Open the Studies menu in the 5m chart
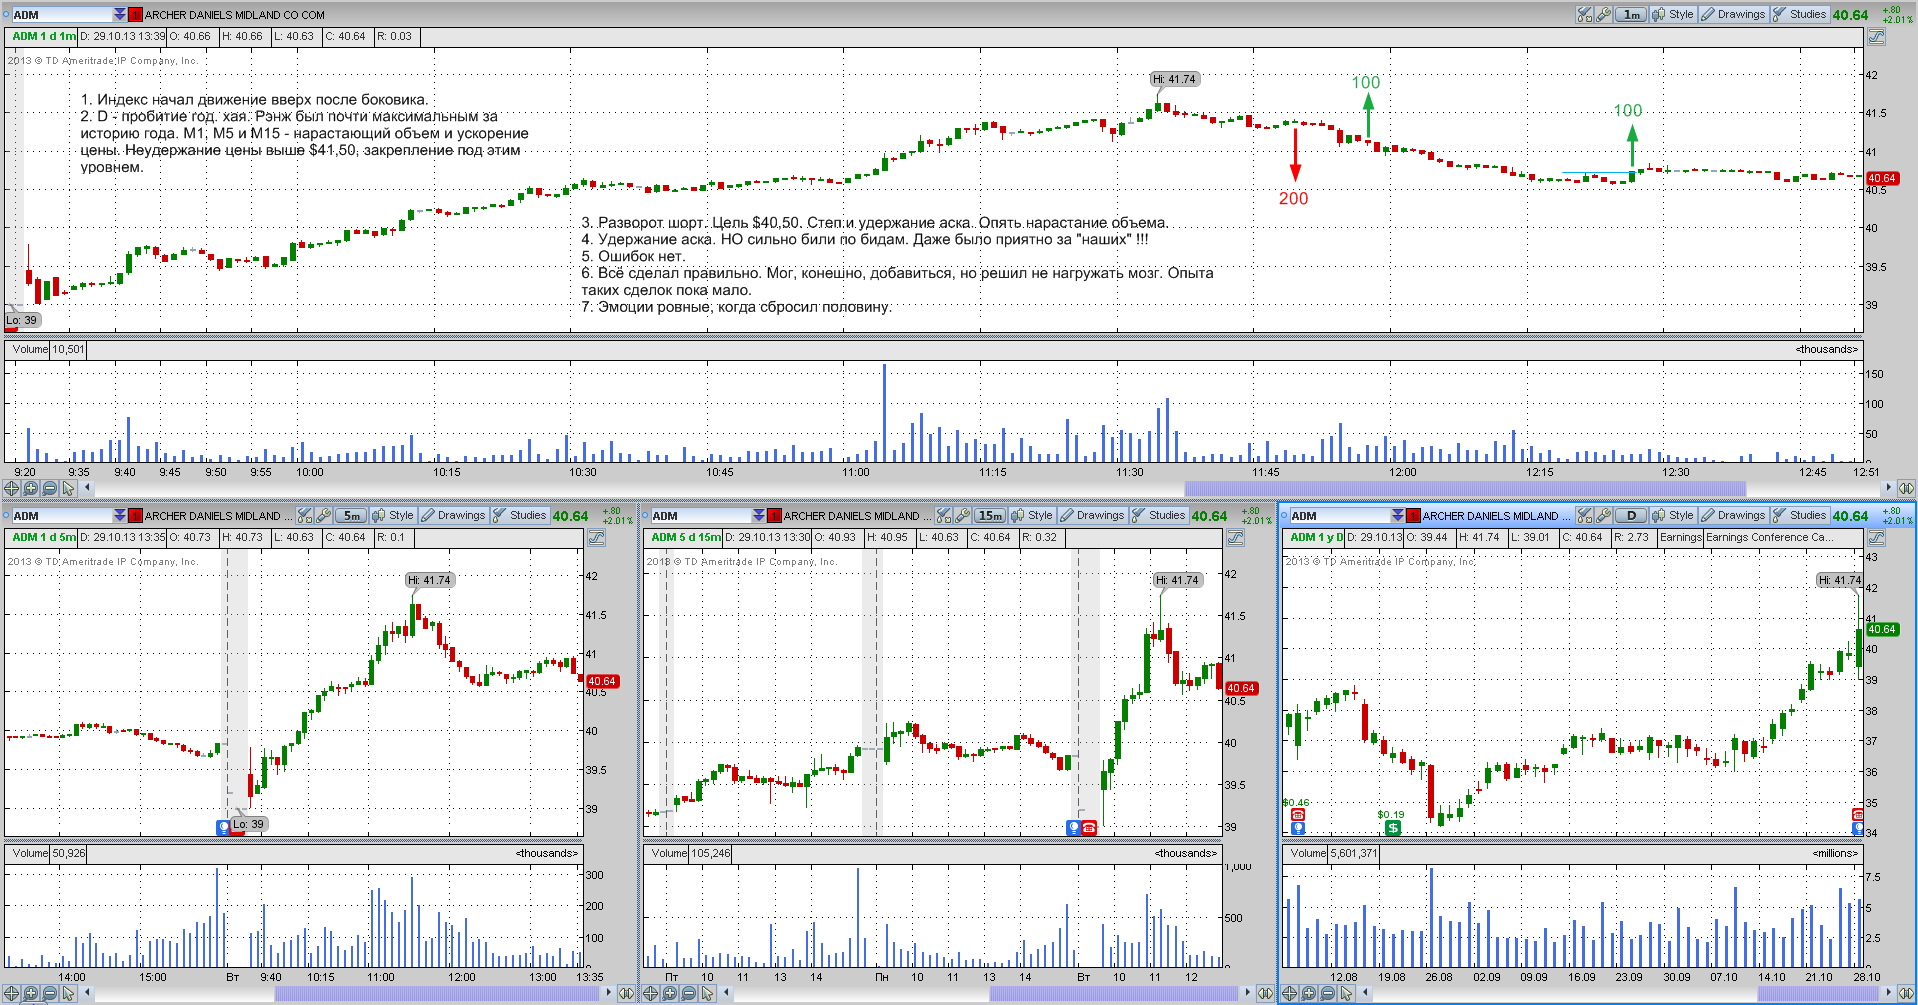This screenshot has width=1918, height=1005. (520, 515)
